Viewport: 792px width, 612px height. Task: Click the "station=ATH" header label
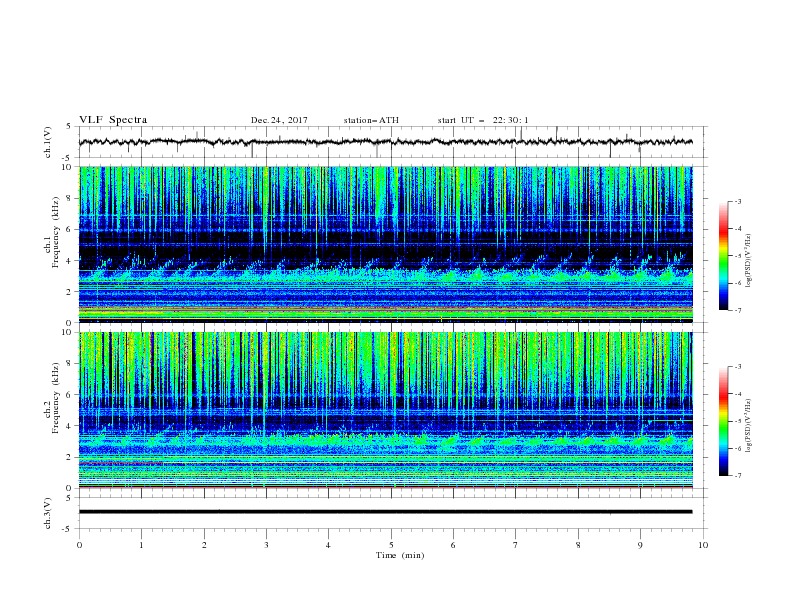371,120
